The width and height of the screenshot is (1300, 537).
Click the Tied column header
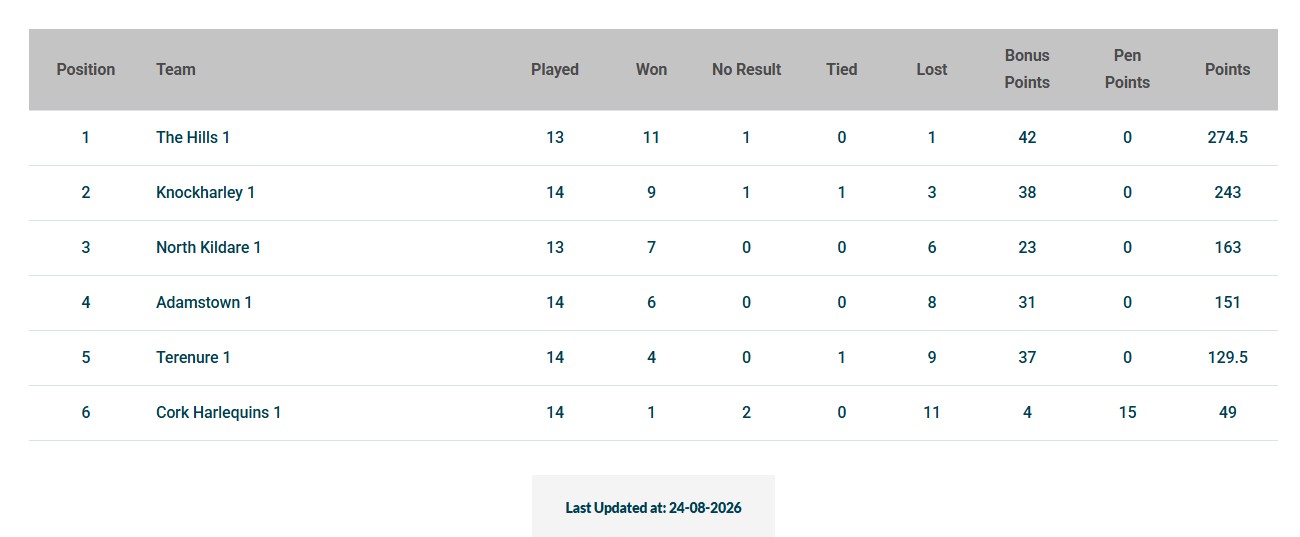(842, 70)
